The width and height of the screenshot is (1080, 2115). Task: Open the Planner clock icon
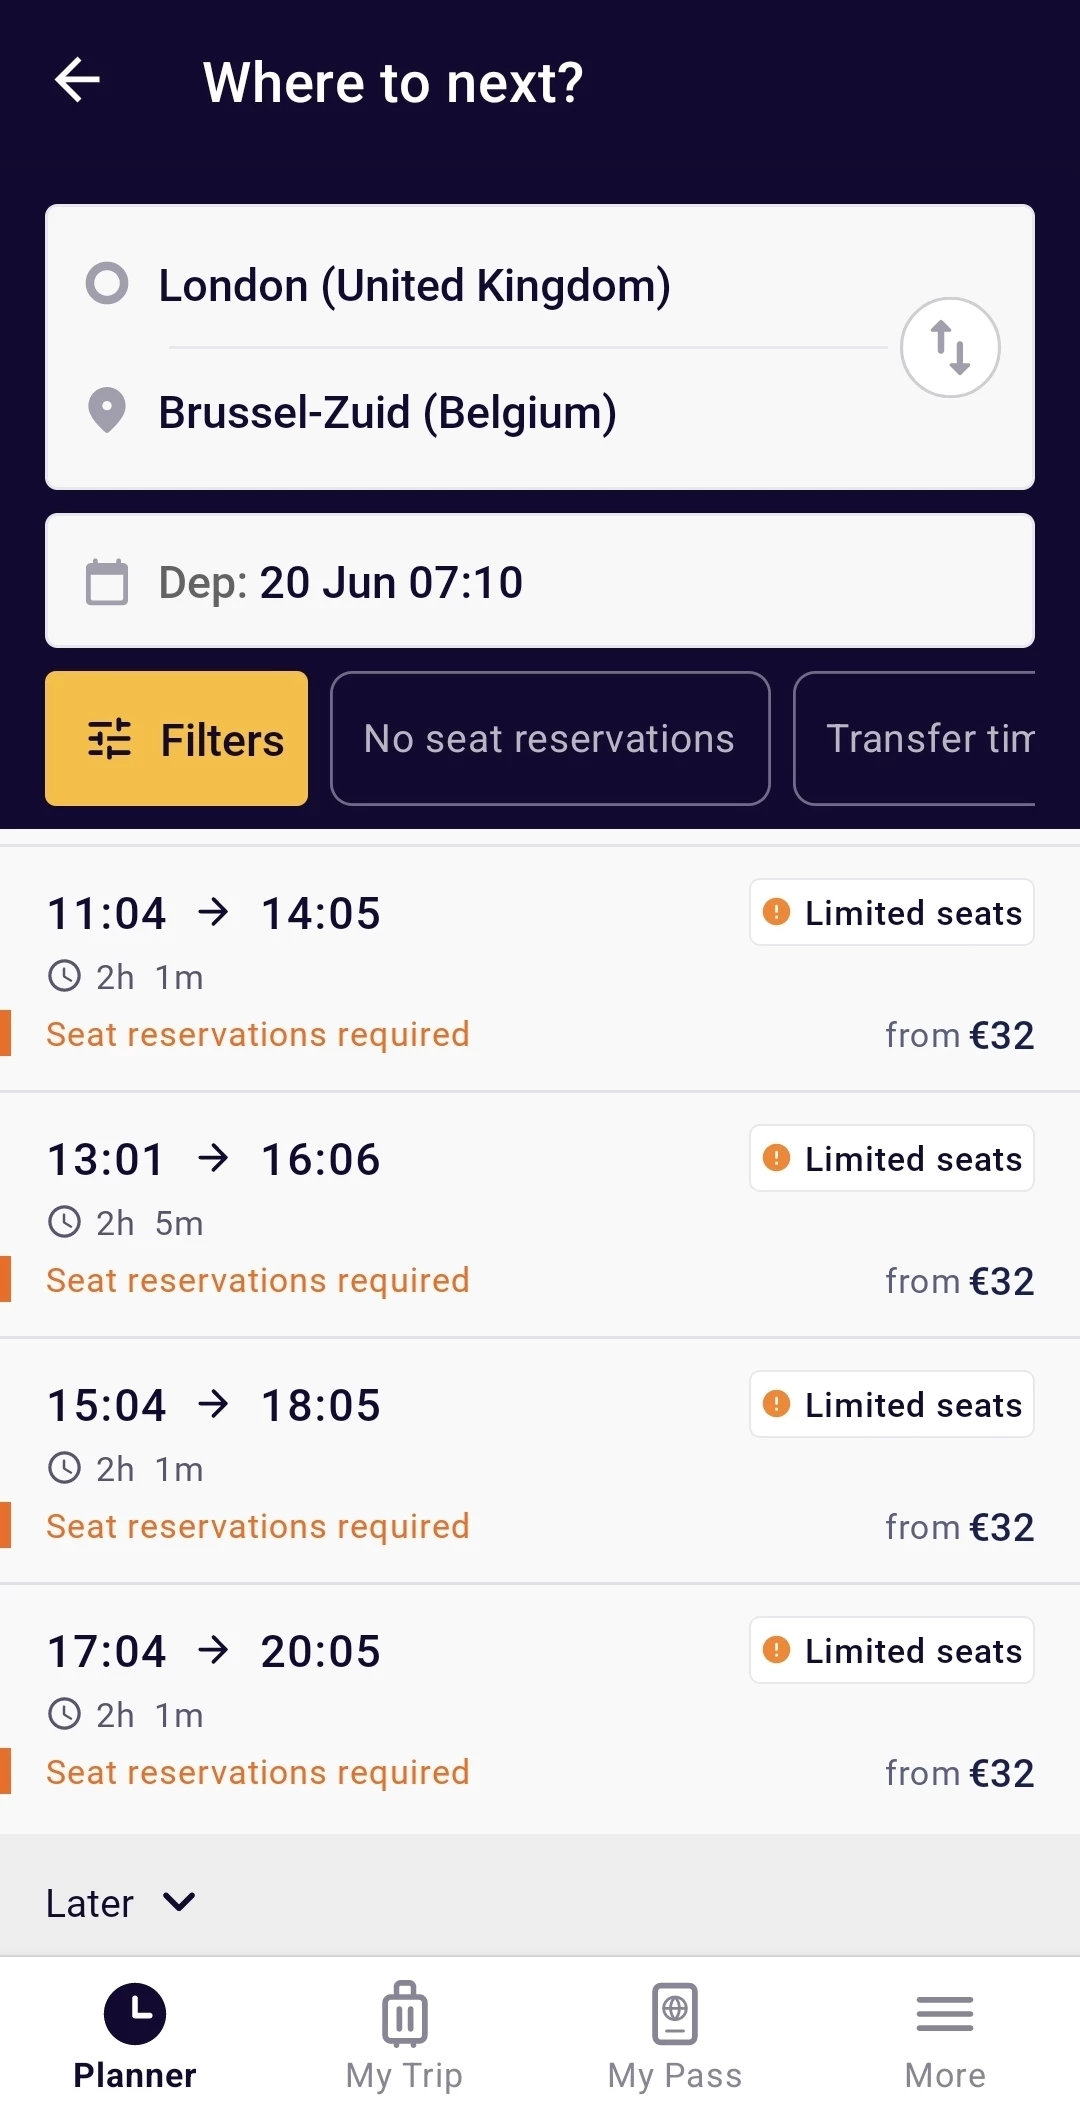pos(135,2013)
